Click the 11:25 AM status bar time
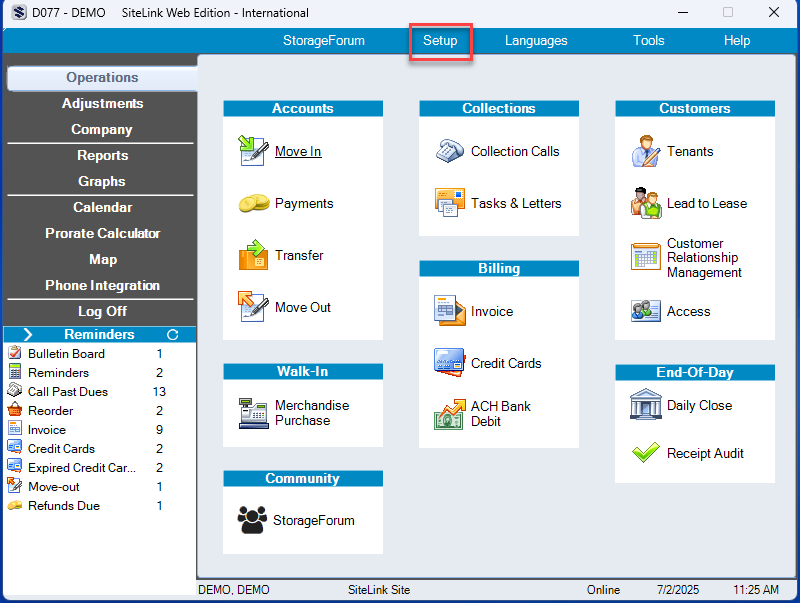The image size is (800, 603). tap(756, 590)
